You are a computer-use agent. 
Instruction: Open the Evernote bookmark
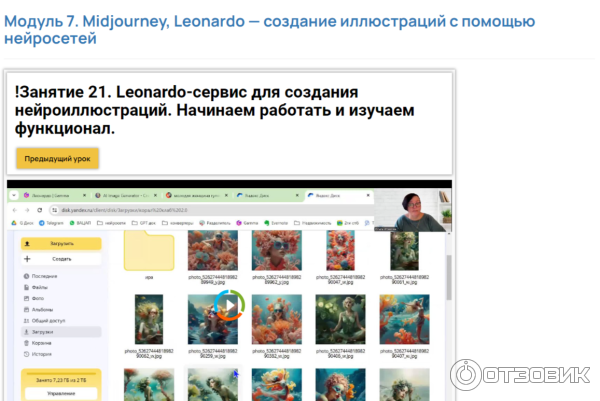[276, 223]
